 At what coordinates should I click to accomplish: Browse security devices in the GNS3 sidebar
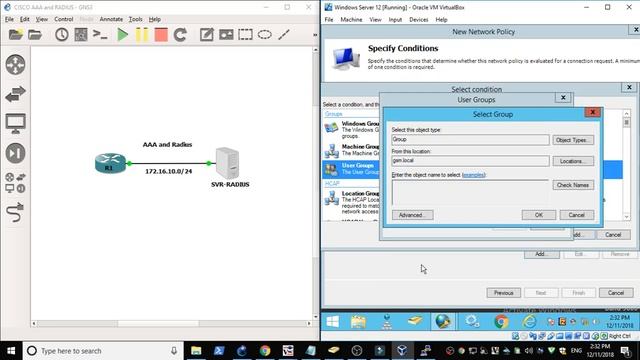(x=16, y=153)
